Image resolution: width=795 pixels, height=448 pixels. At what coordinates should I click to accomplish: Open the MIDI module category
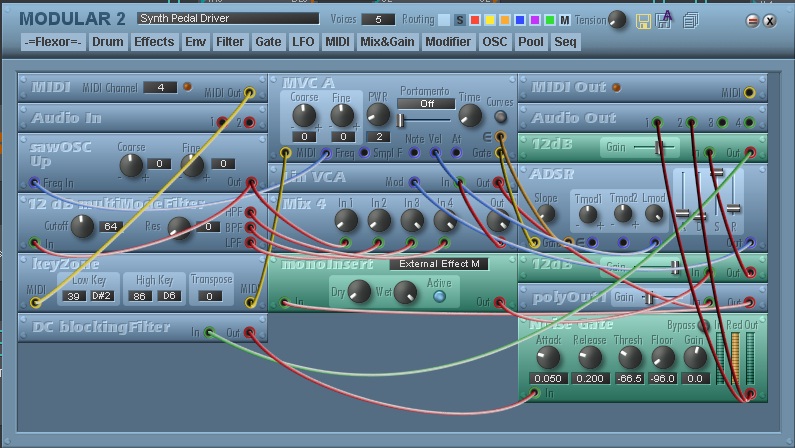[337, 42]
